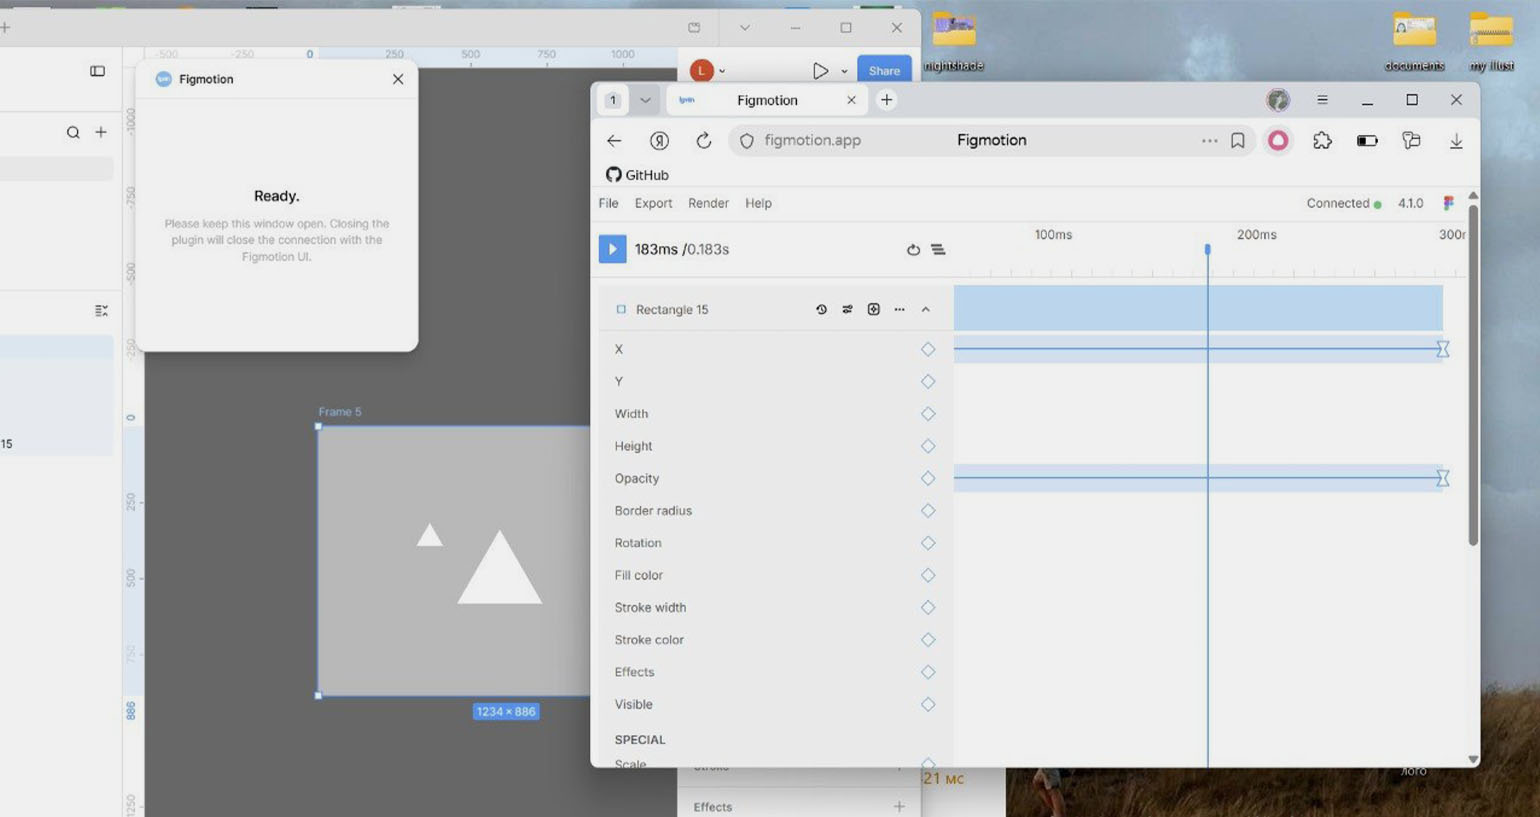Click the Figmotion timeline vertical scrollbar
This screenshot has height=817, width=1540.
1473,375
